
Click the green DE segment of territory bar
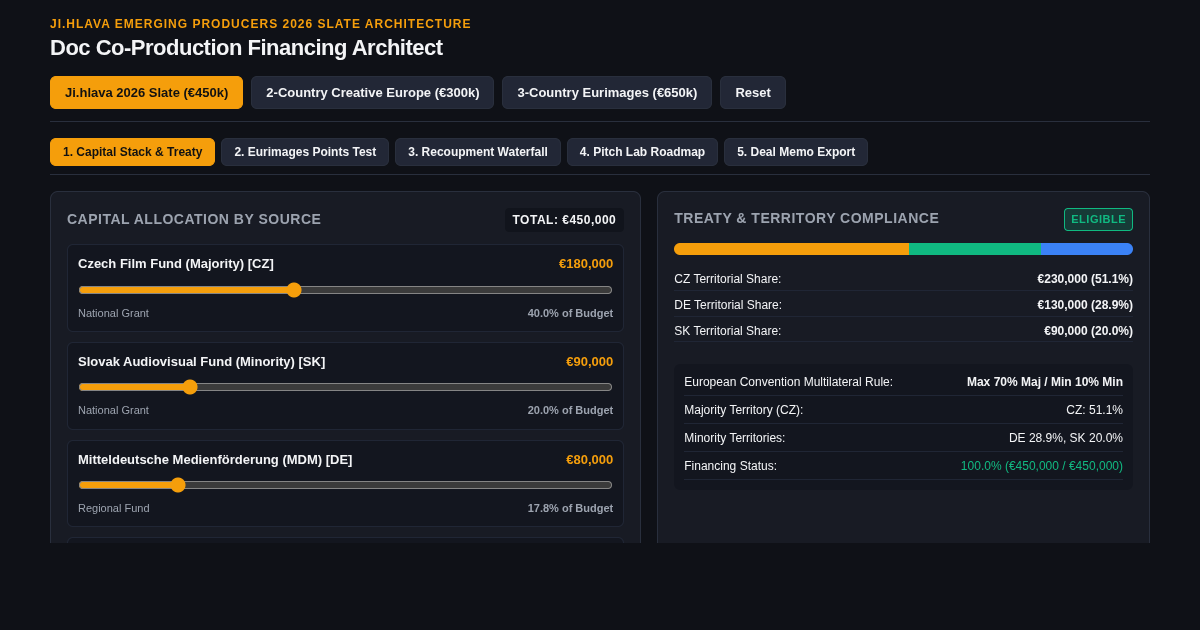pos(975,249)
